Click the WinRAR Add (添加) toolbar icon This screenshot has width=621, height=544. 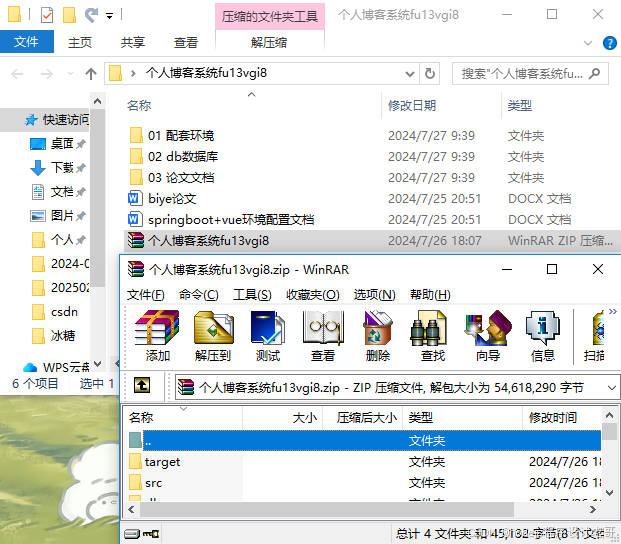click(x=157, y=335)
